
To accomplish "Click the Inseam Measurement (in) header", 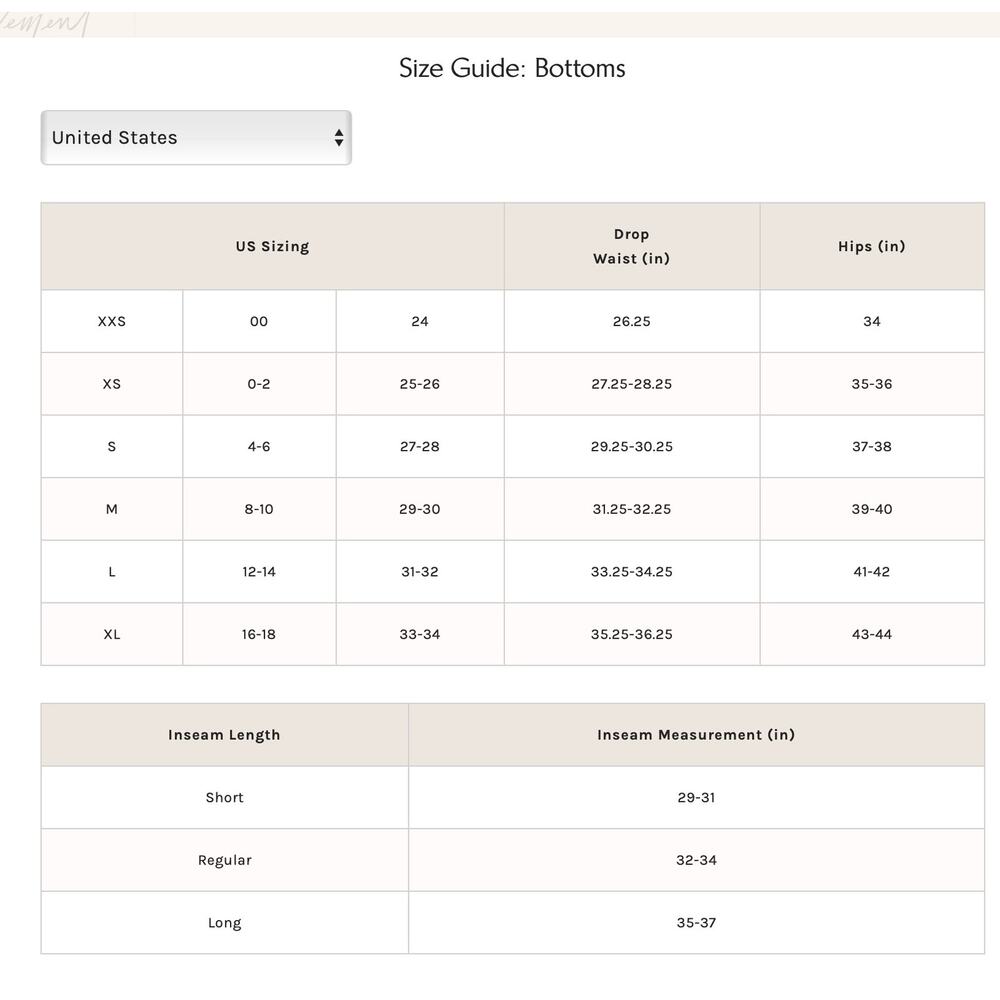I will [696, 735].
